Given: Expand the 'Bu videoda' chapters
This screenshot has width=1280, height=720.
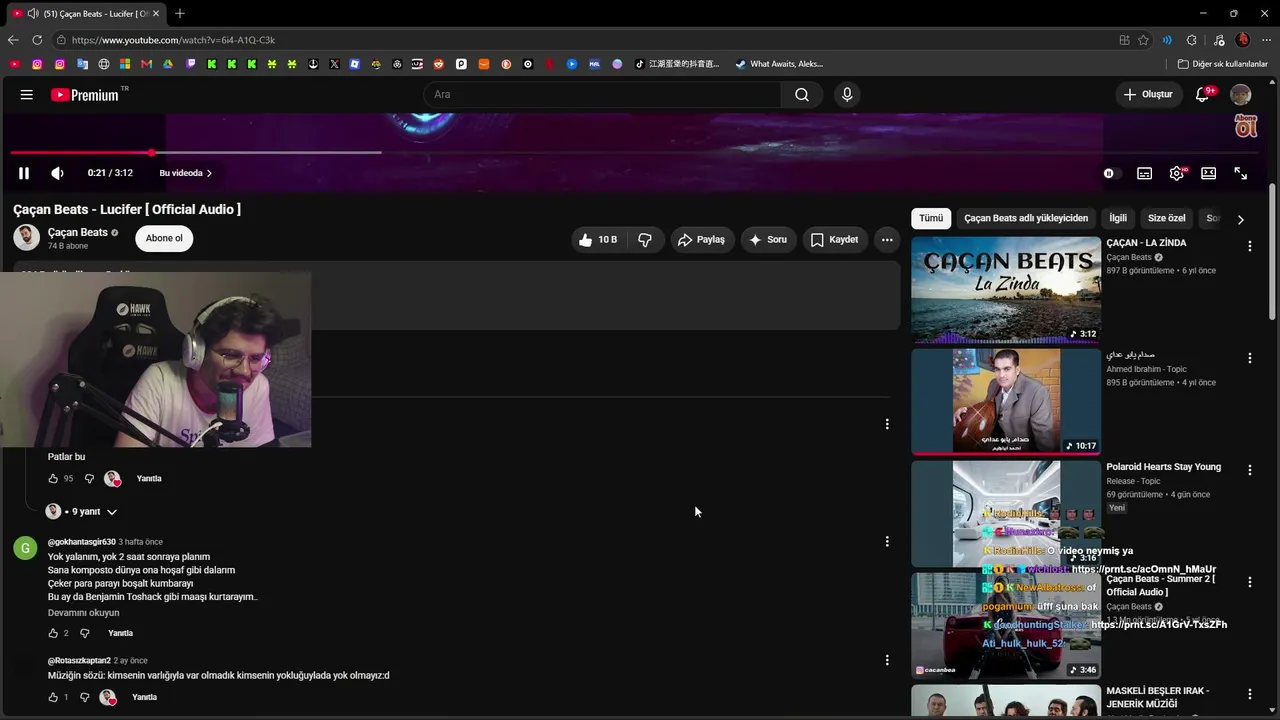Looking at the screenshot, I should click(x=186, y=173).
